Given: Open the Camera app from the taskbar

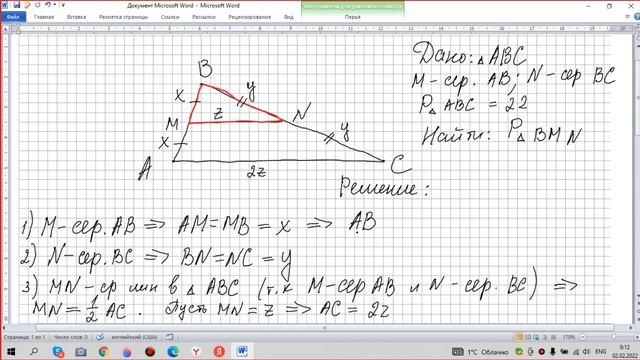Looking at the screenshot, I should pos(81,351).
